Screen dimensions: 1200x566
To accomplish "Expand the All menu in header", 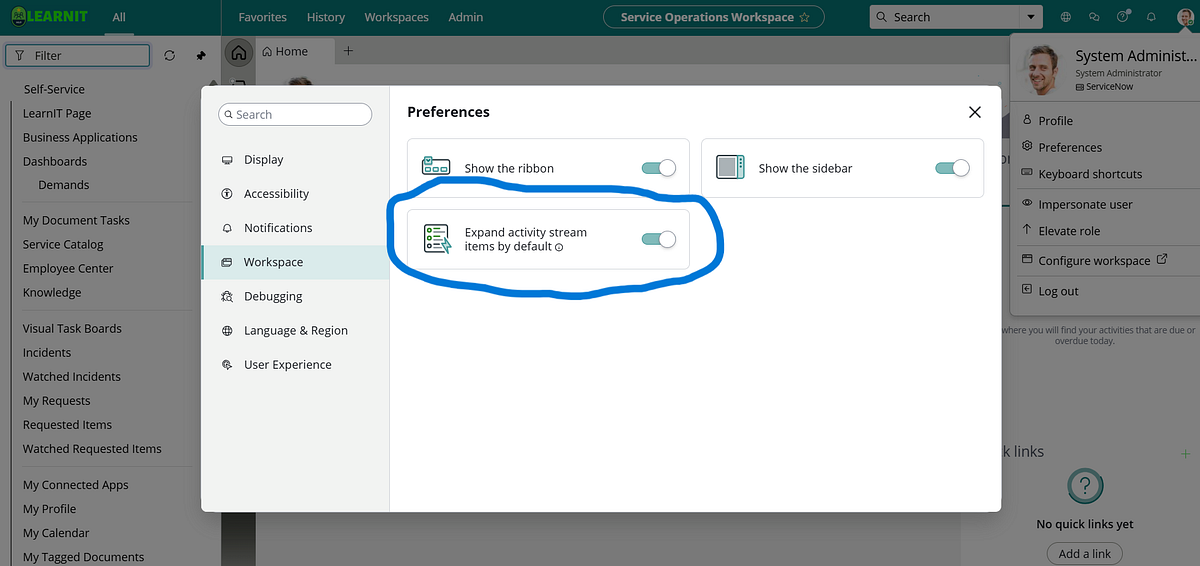I will coord(119,17).
